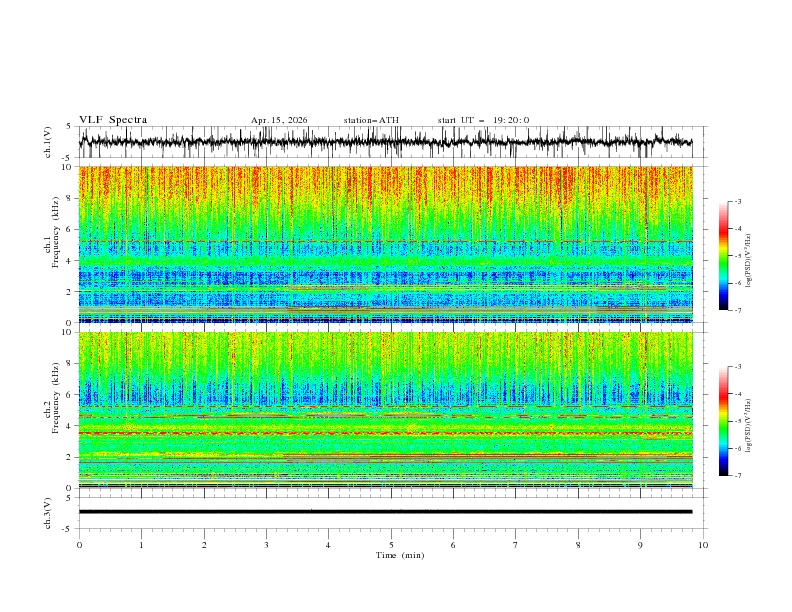
Task: Click the "-5" tick on ch.3(V) axis
Action: tap(68, 529)
